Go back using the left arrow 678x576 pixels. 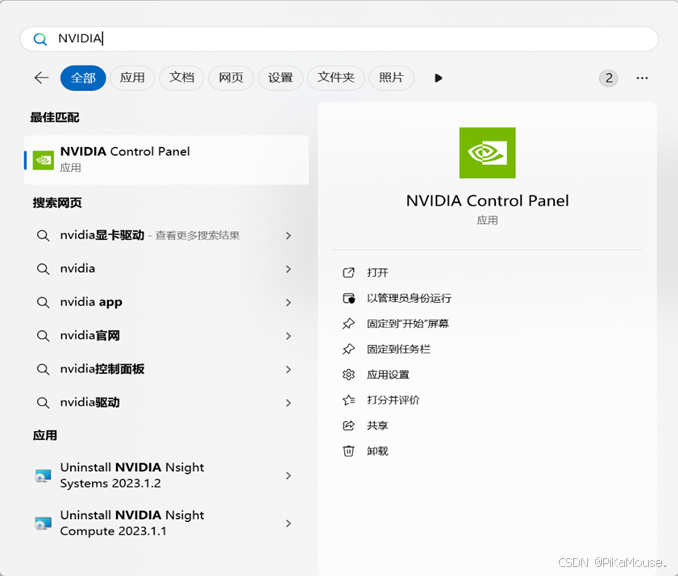coord(42,78)
